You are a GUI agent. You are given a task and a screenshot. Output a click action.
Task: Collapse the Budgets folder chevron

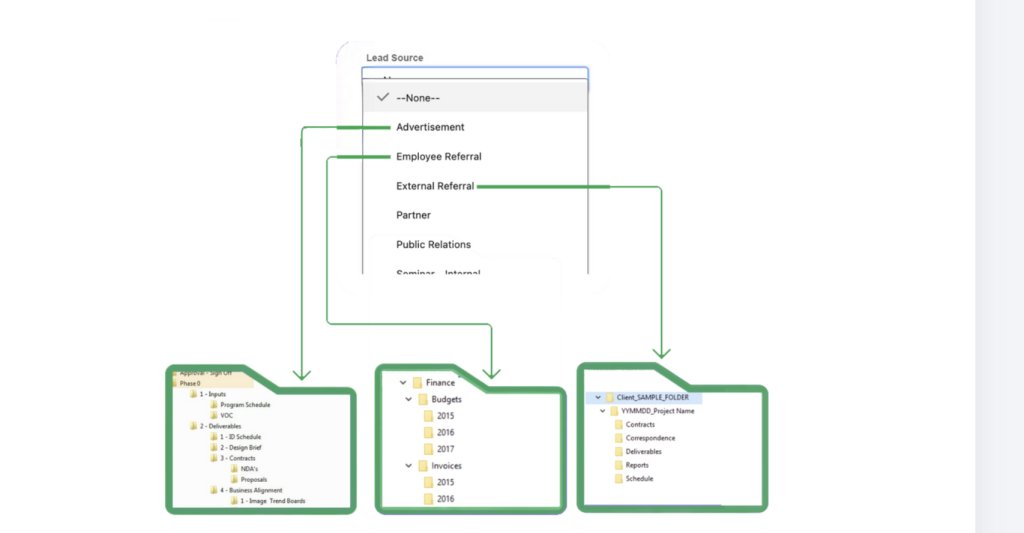pyautogui.click(x=409, y=399)
